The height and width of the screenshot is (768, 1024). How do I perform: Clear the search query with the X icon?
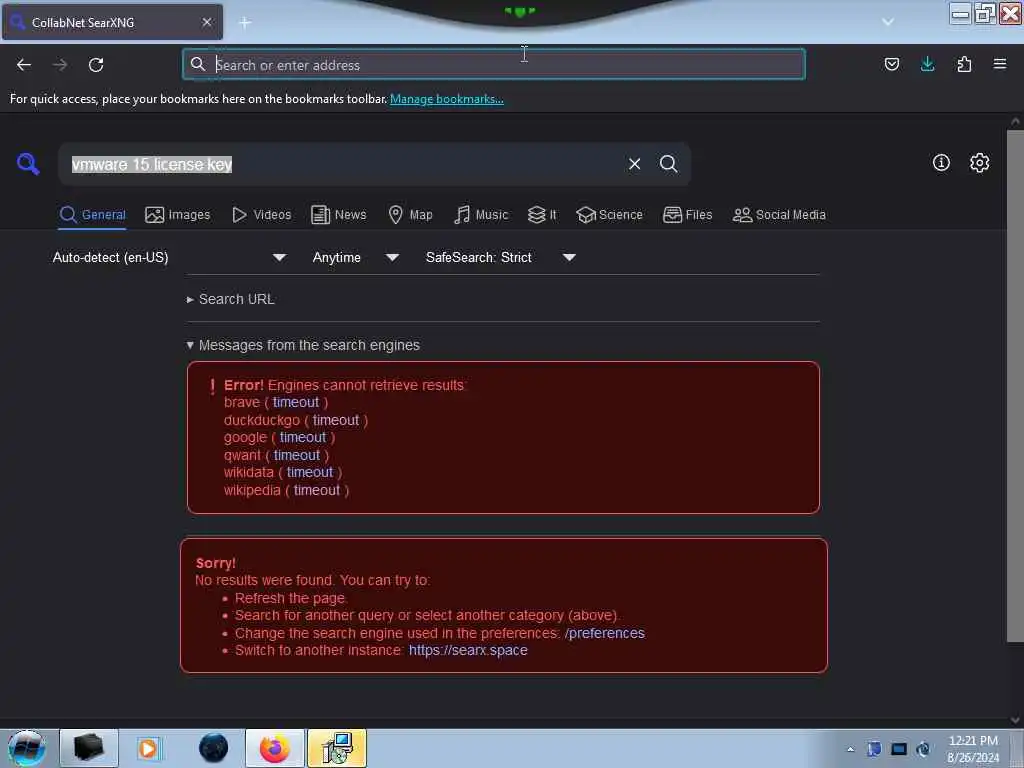pyautogui.click(x=634, y=164)
